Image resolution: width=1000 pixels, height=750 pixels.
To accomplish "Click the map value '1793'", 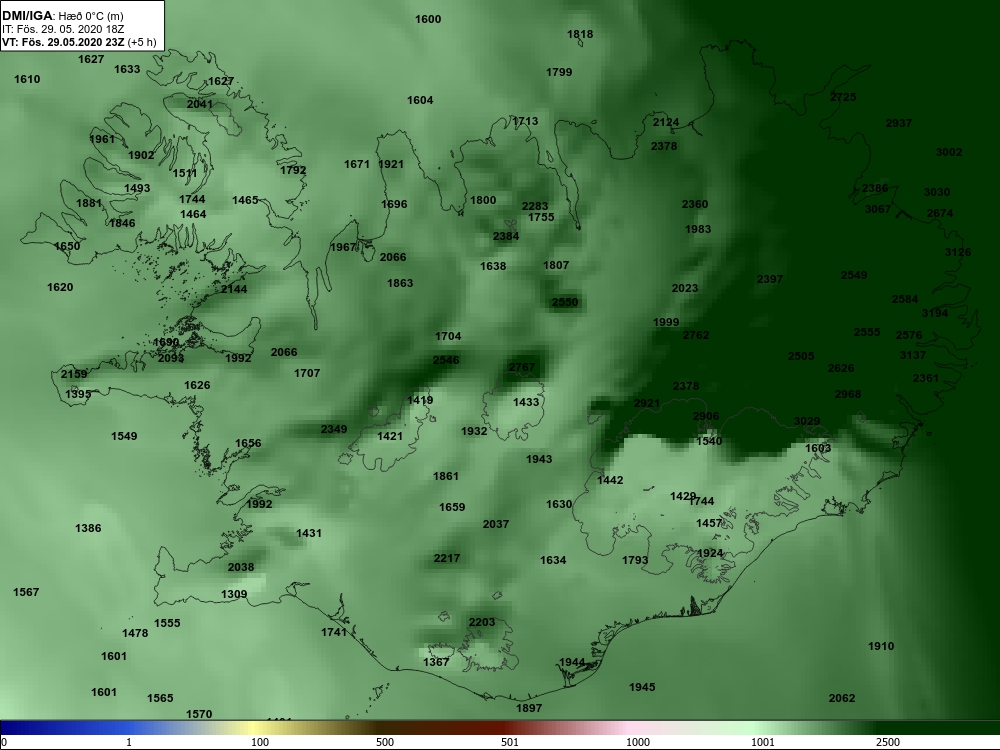I will [x=635, y=560].
